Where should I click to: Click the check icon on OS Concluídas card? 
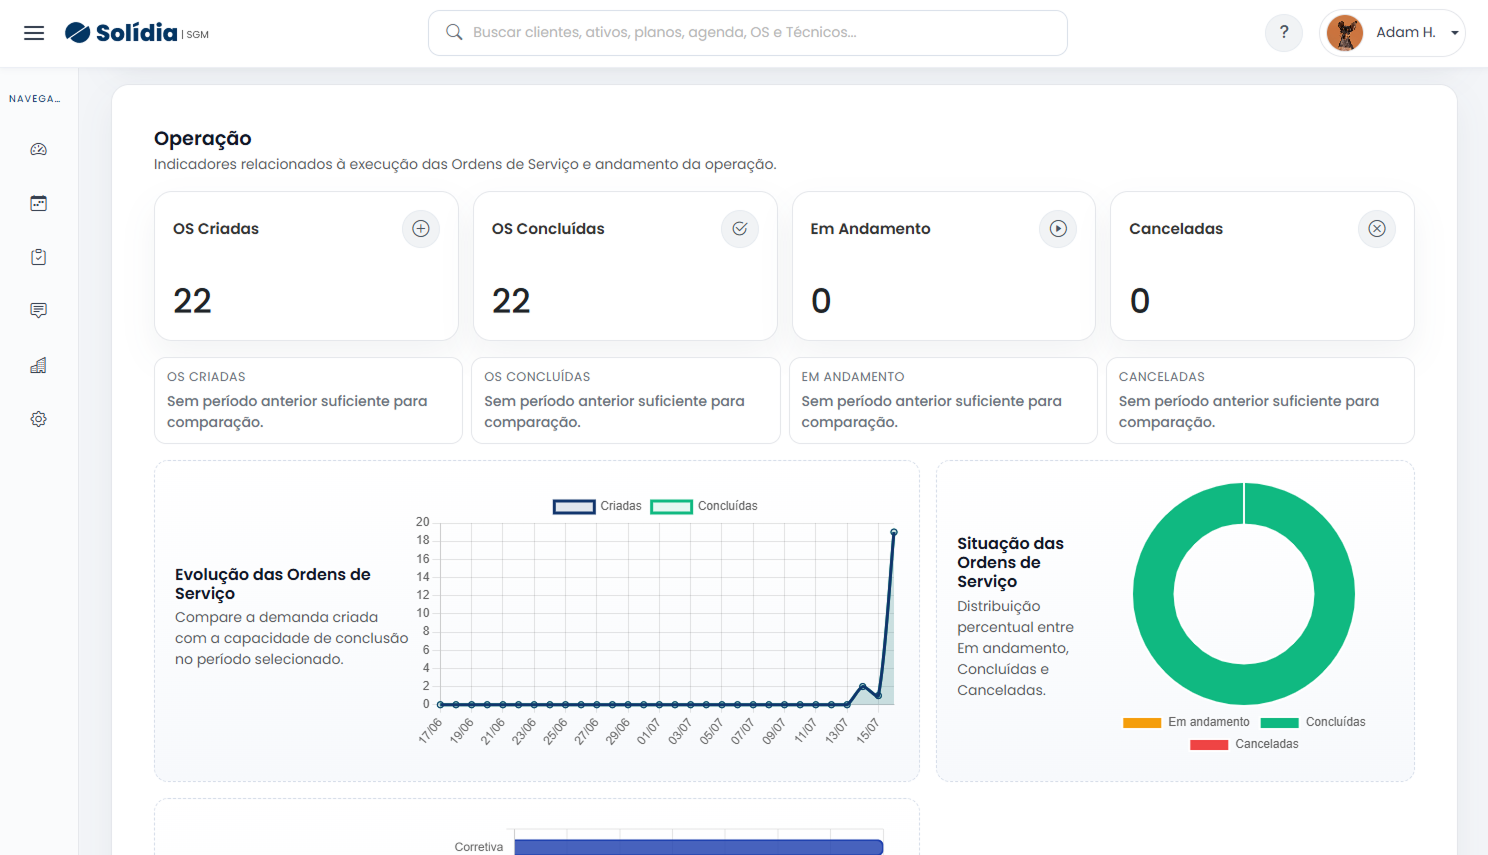[x=740, y=229]
